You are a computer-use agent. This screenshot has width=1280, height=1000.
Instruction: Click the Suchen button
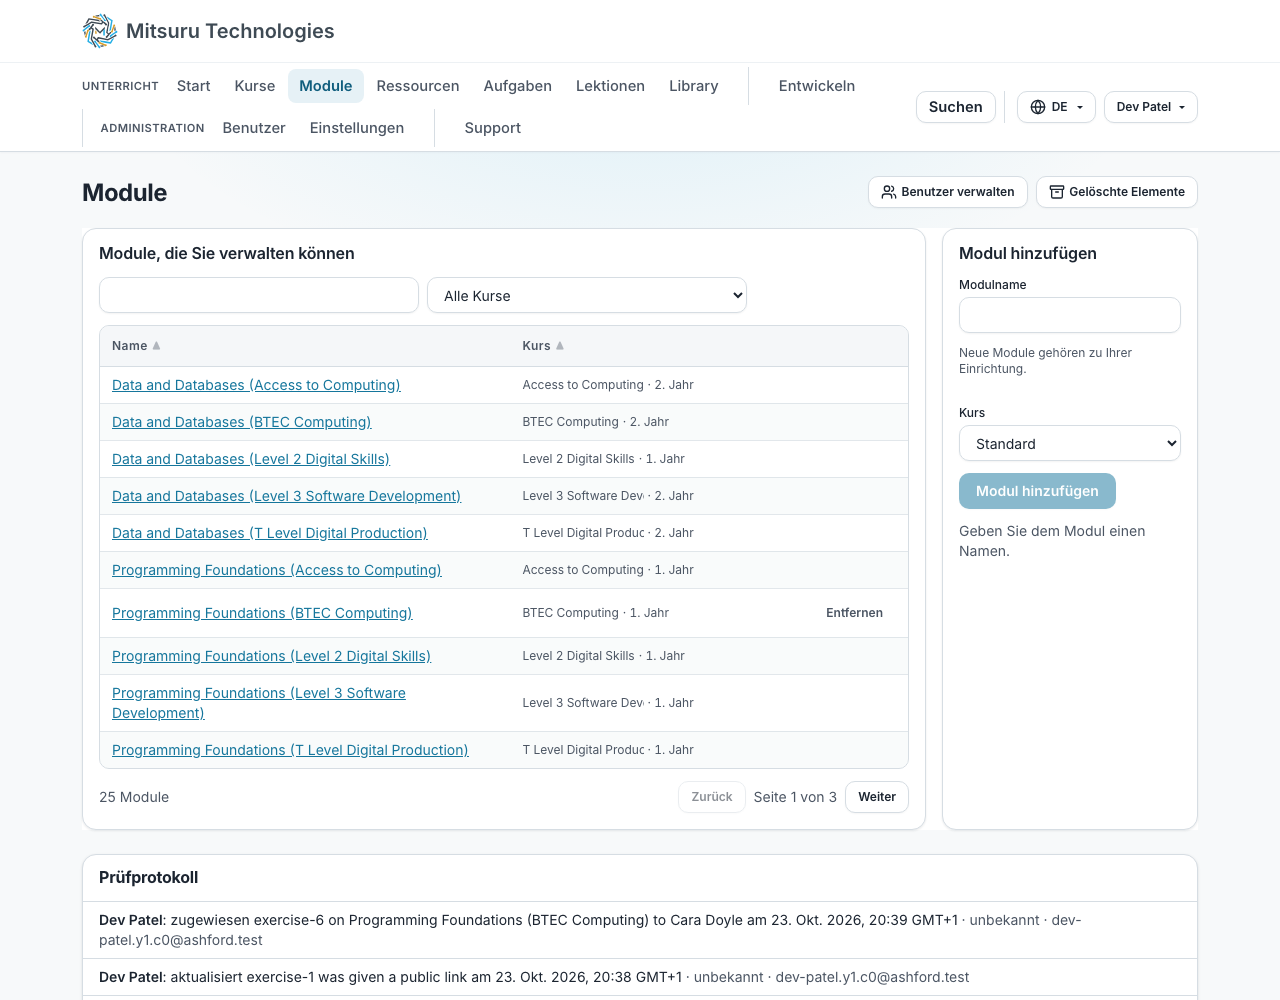pos(956,107)
